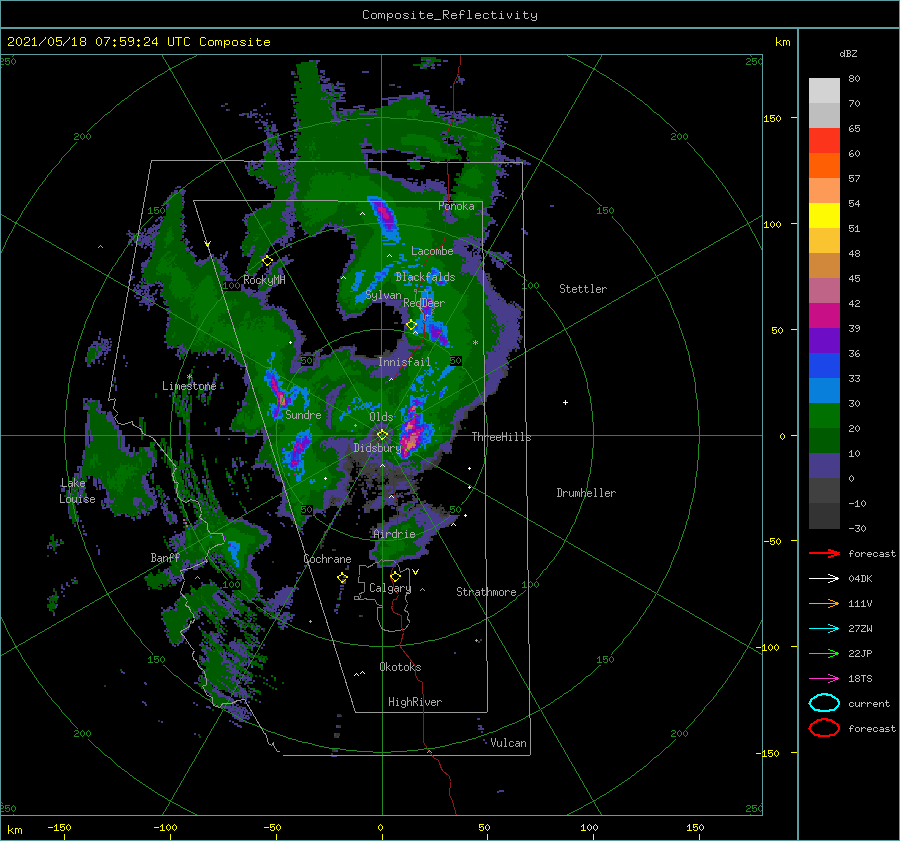The height and width of the screenshot is (841, 900).
Task: Click the magenta 18TS arrow icon
Action: pyautogui.click(x=824, y=678)
